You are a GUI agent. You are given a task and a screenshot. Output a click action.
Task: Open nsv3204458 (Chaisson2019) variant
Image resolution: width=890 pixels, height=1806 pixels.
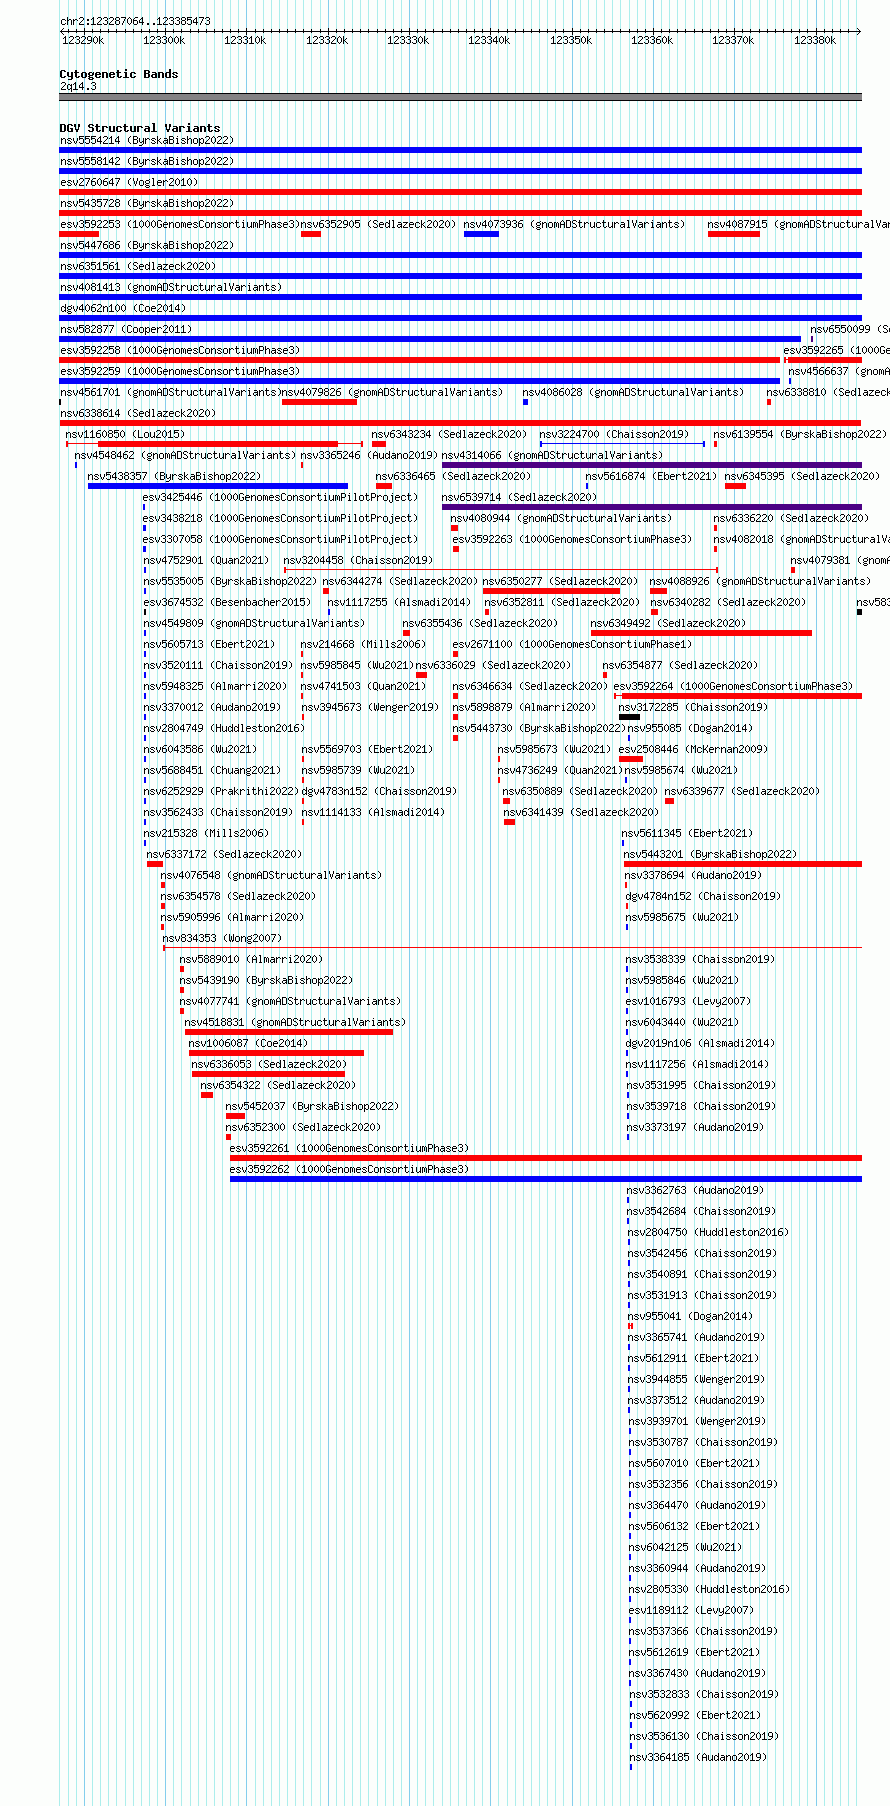coord(359,561)
